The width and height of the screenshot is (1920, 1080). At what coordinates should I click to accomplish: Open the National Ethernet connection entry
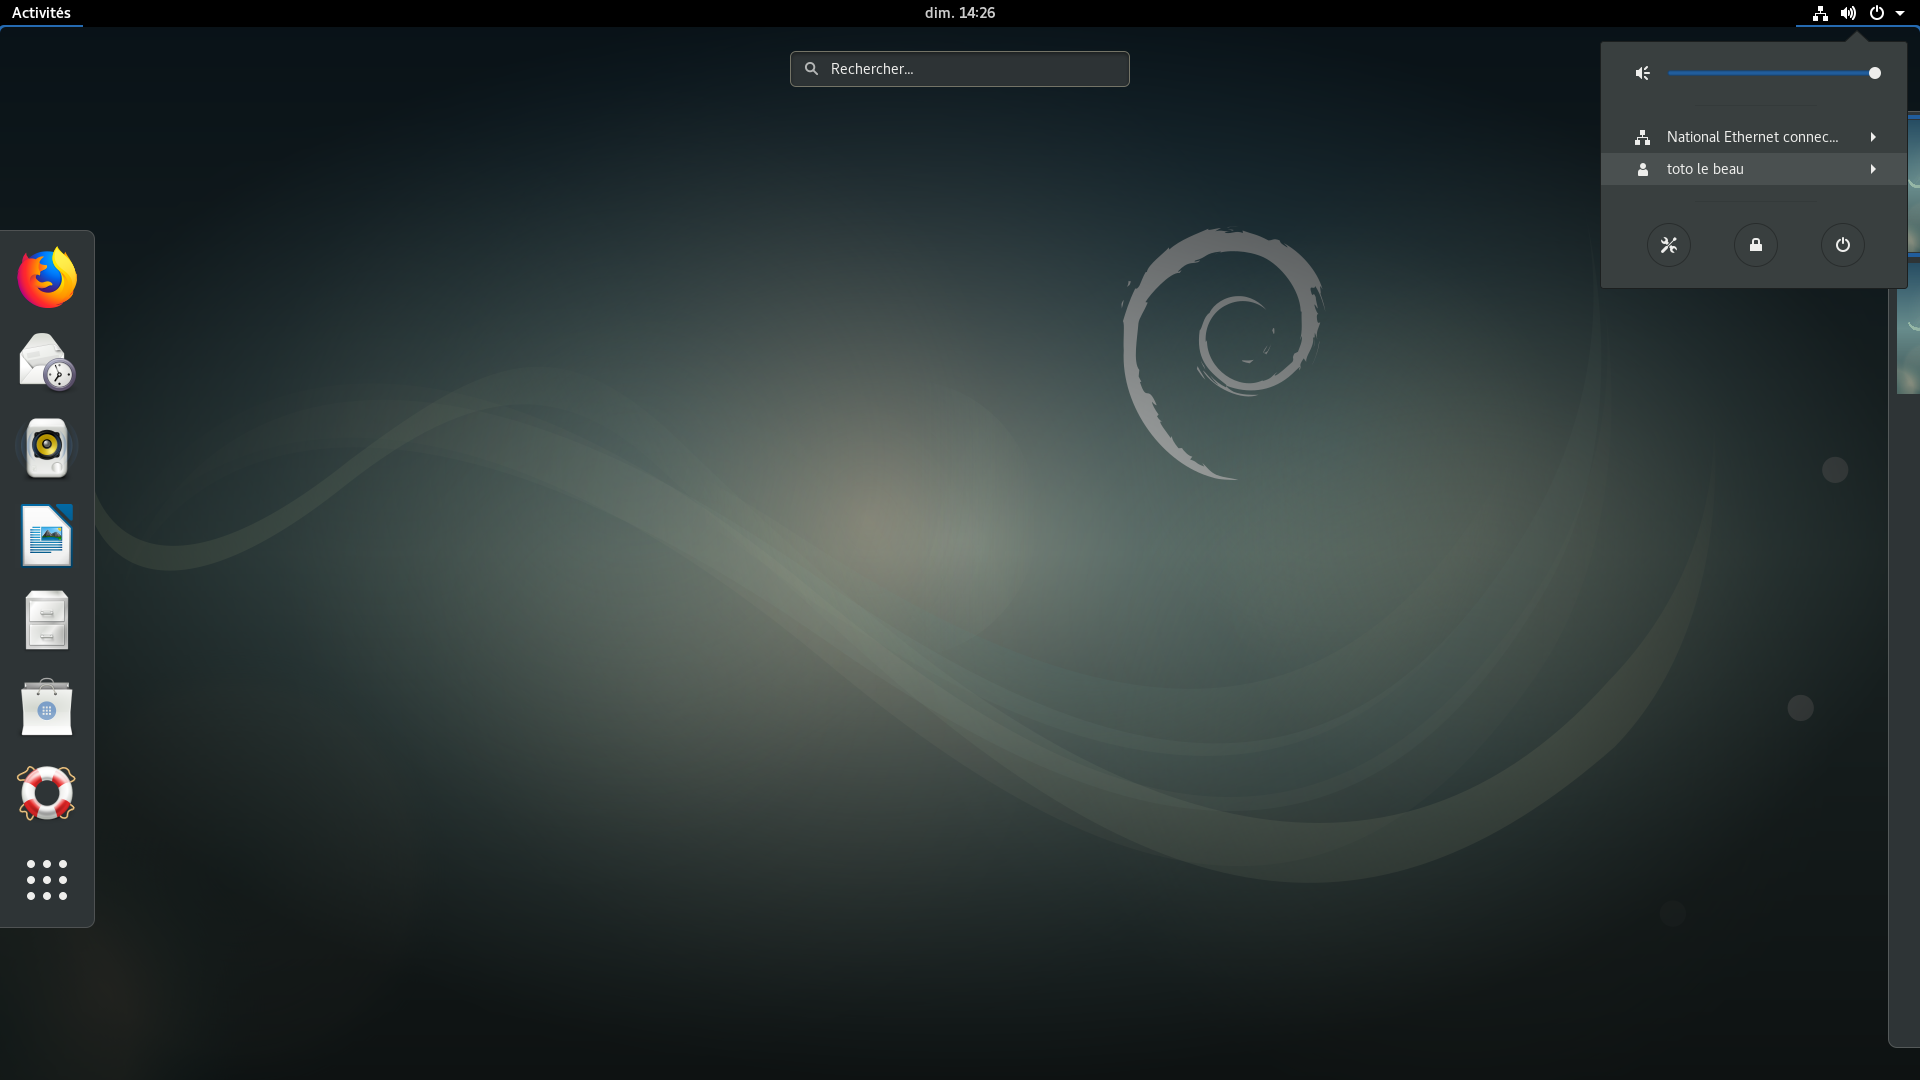[x=1754, y=137]
